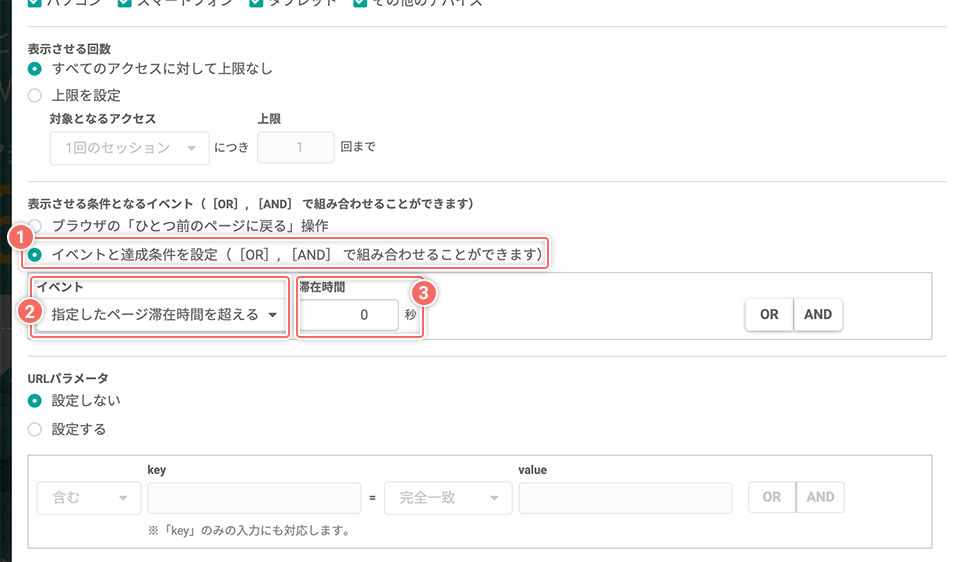The image size is (960, 562).
Task: Click the note '※「key」のみの入力にも対応します。'
Action: (250, 531)
